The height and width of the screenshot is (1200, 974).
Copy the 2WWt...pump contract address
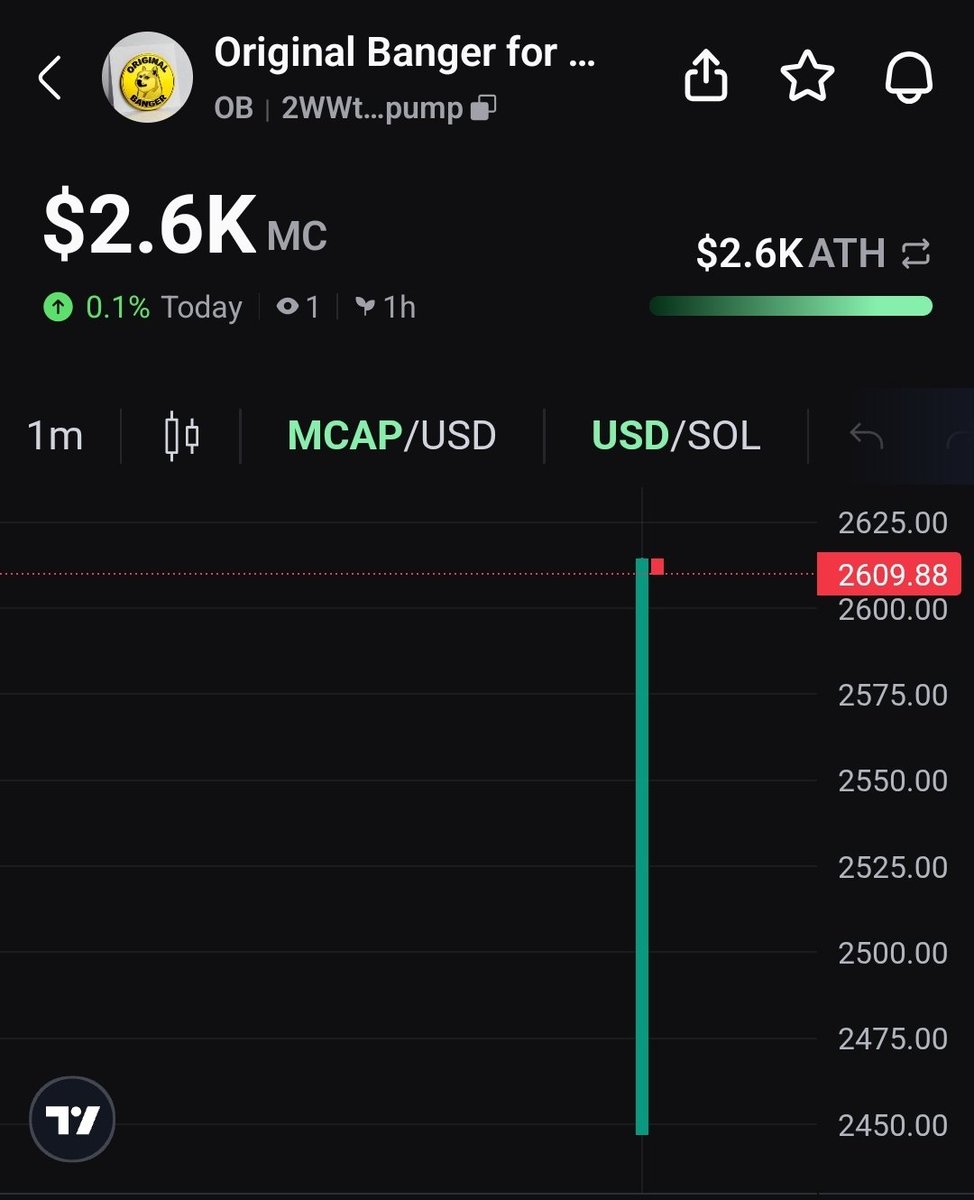point(484,108)
